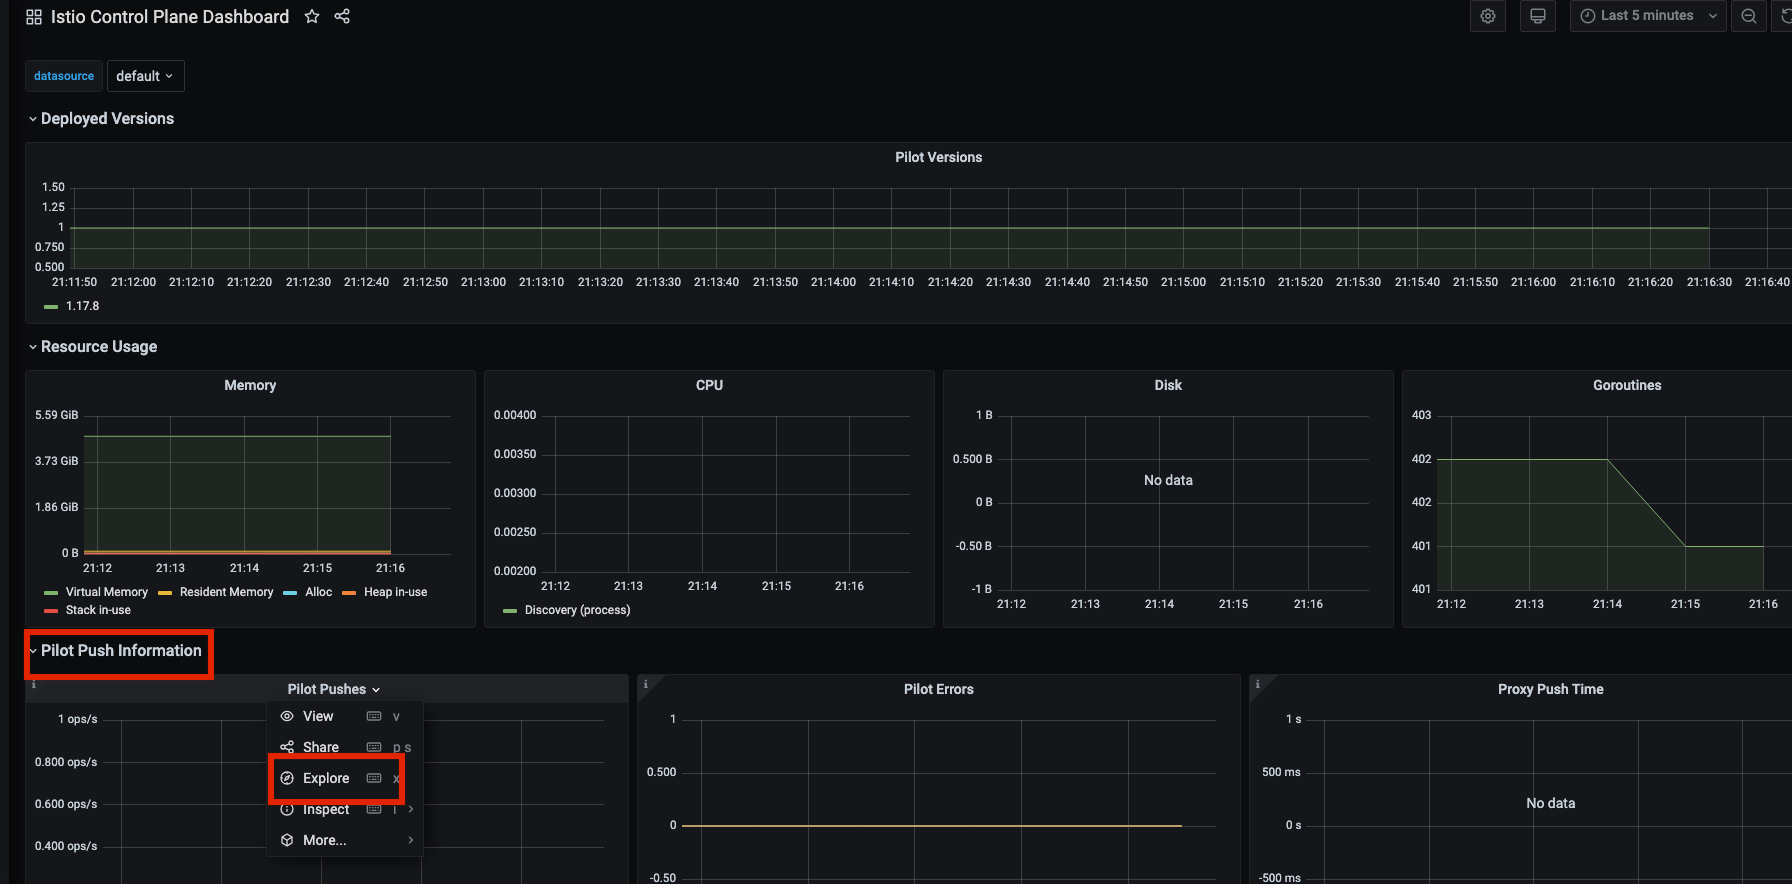Open More... submenu in the panel menu
This screenshot has width=1792, height=884.
click(x=345, y=840)
